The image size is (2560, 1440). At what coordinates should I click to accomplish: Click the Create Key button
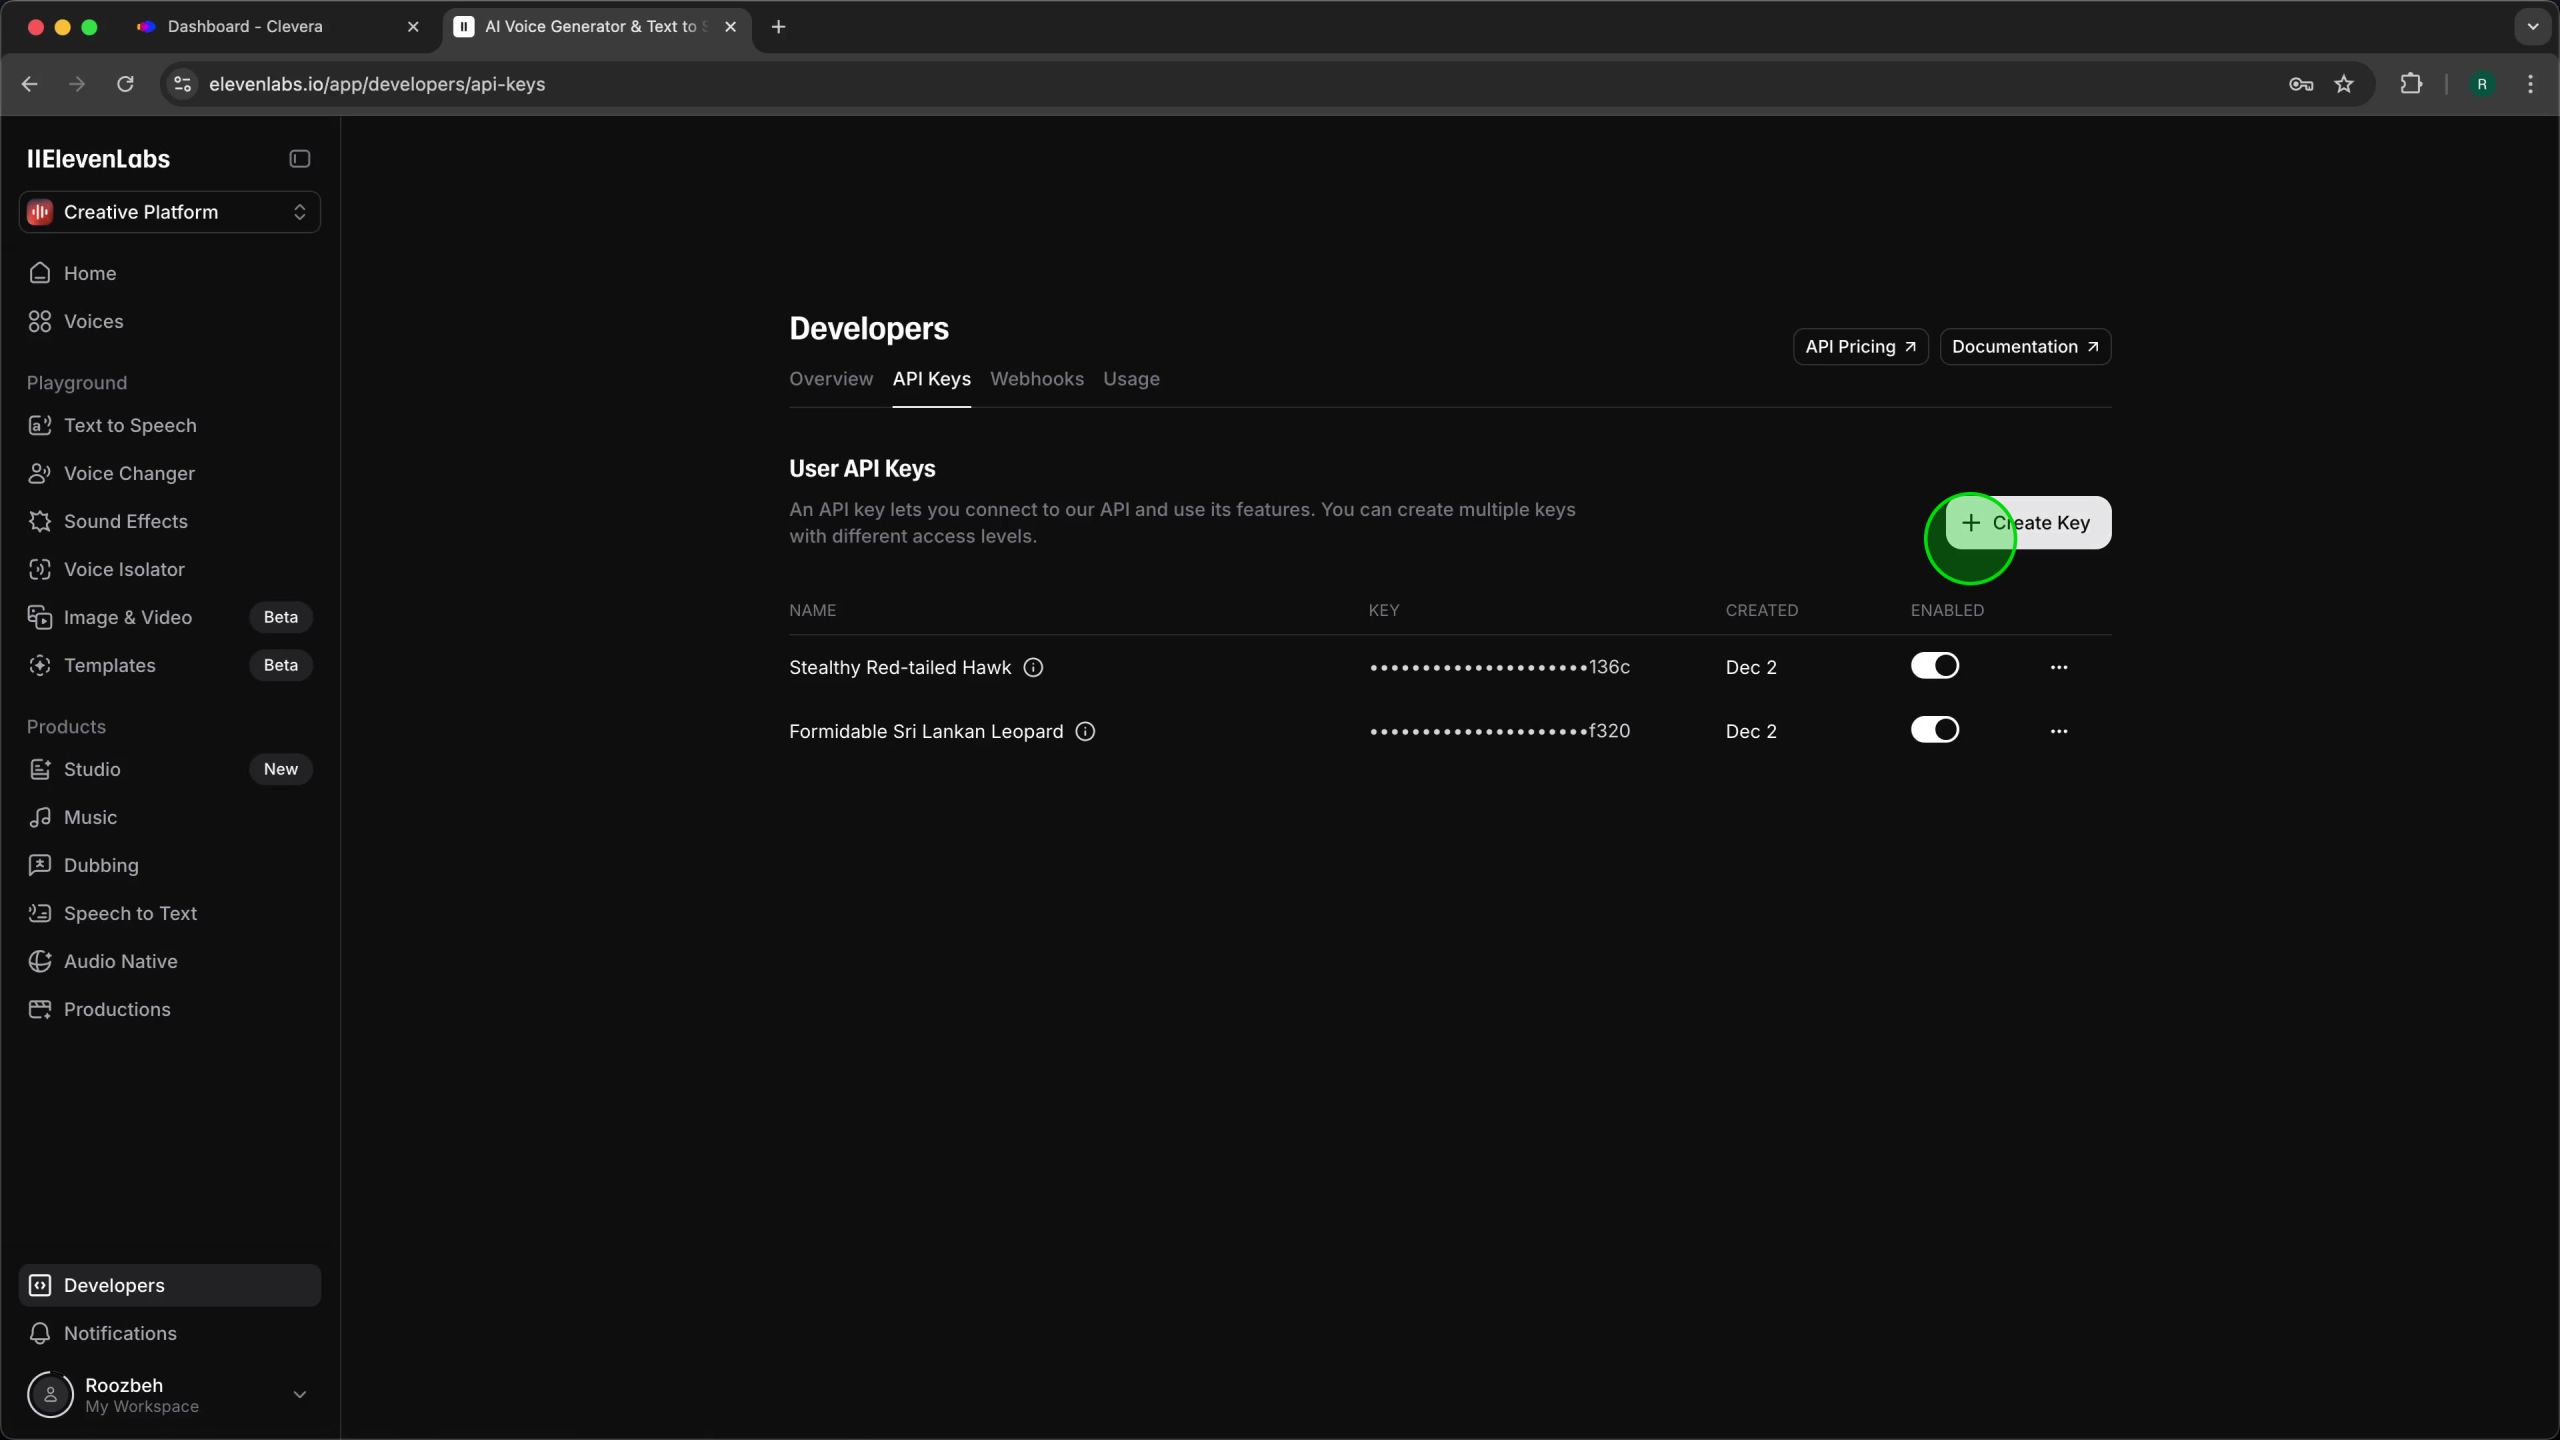click(x=2027, y=523)
